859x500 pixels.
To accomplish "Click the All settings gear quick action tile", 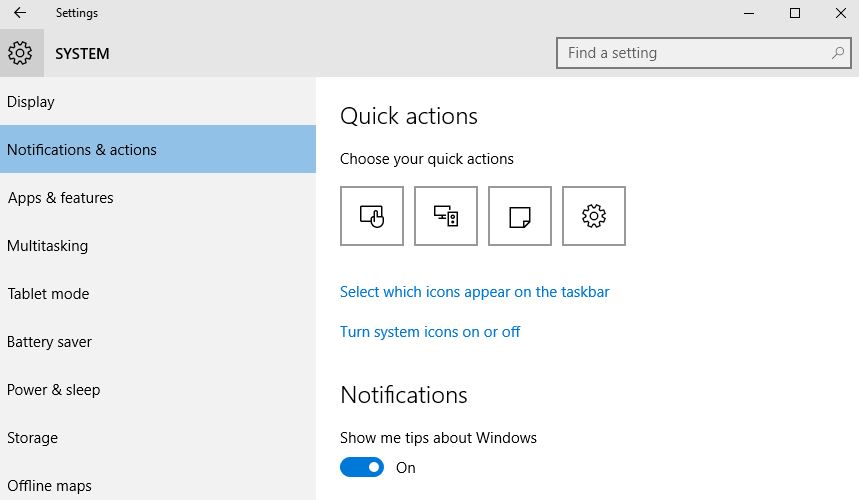I will coord(594,216).
